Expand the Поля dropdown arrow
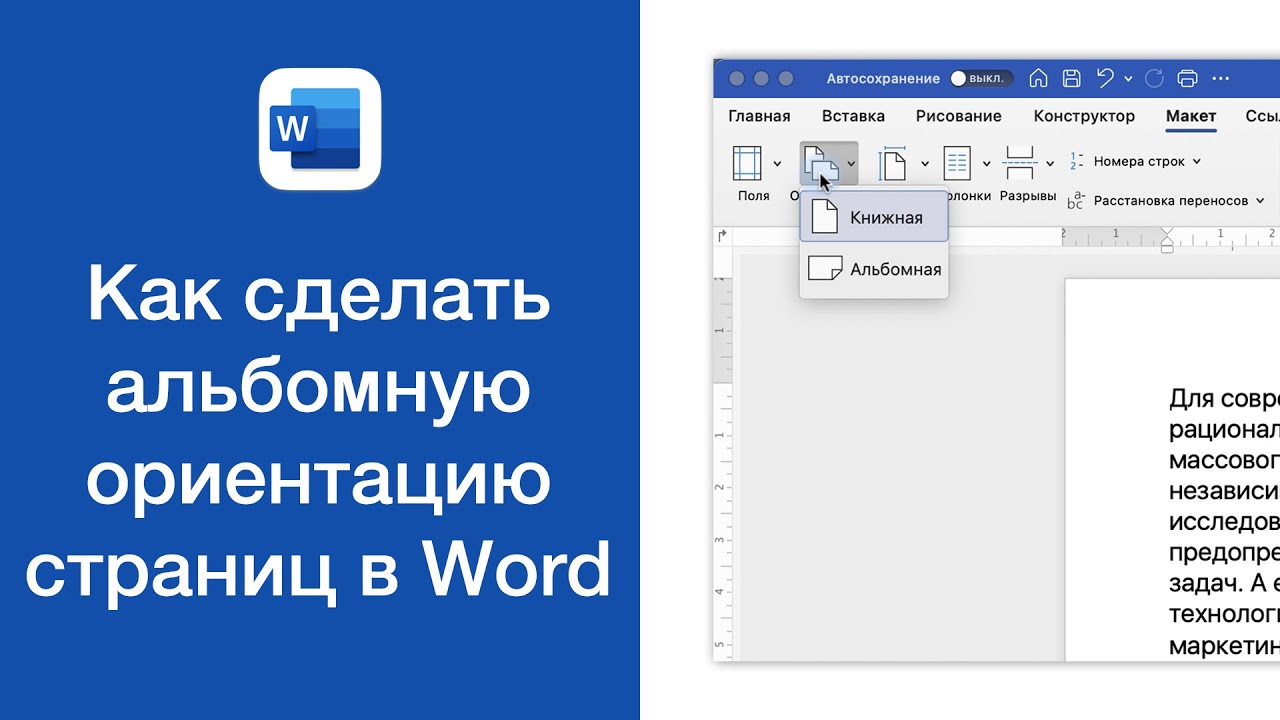Image resolution: width=1280 pixels, height=720 pixels. [777, 163]
